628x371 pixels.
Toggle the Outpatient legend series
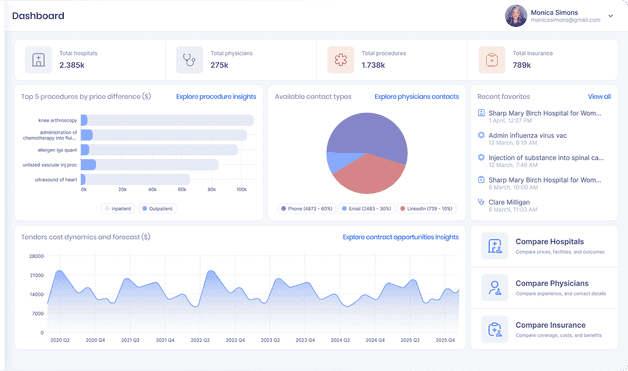pyautogui.click(x=157, y=209)
